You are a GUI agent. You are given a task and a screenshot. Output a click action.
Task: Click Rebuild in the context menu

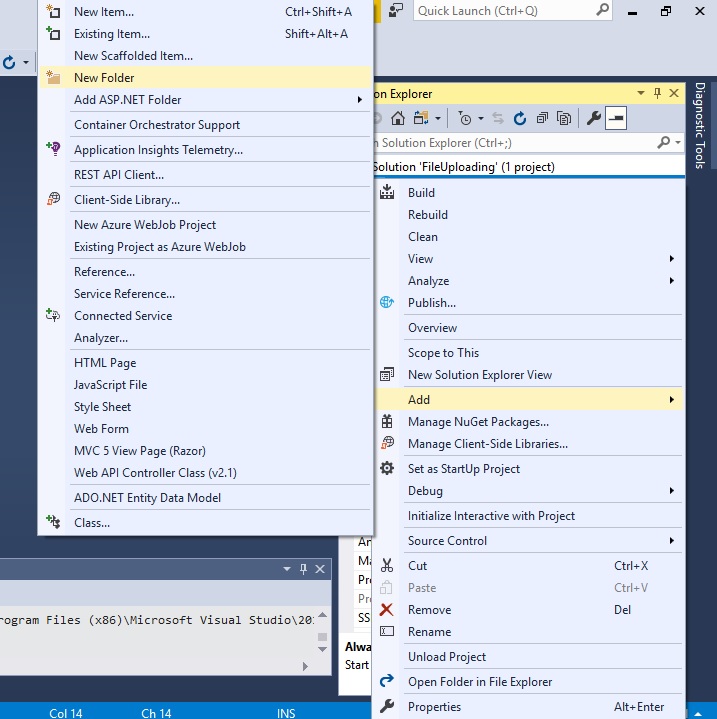(x=529, y=215)
